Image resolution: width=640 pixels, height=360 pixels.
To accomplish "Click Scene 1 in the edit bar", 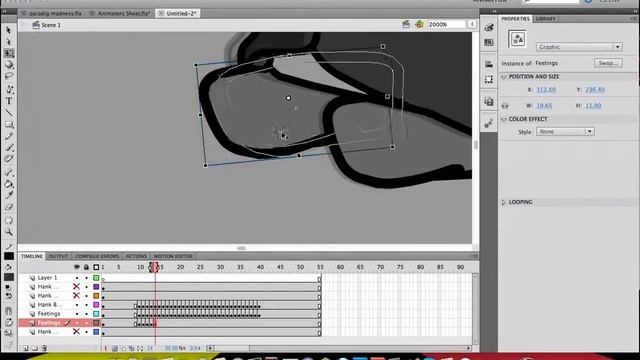I will point(51,25).
